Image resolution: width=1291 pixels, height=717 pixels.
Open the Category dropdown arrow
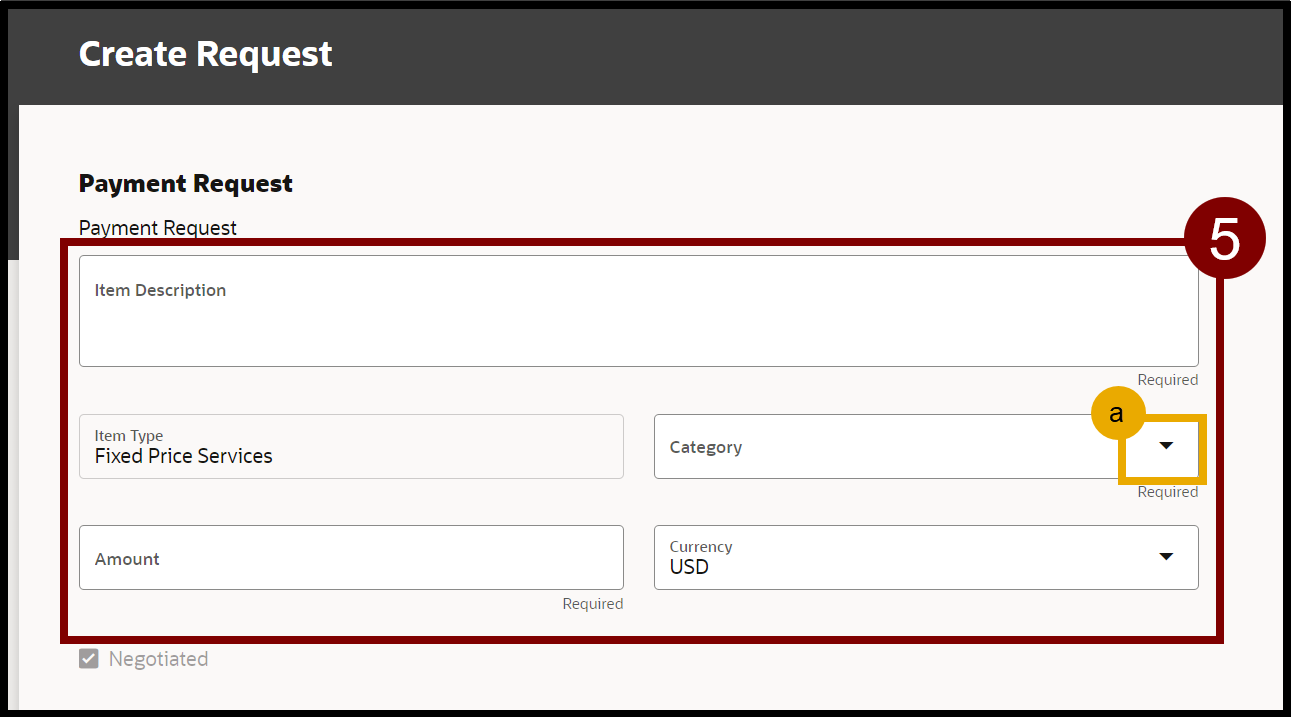coord(1165,446)
